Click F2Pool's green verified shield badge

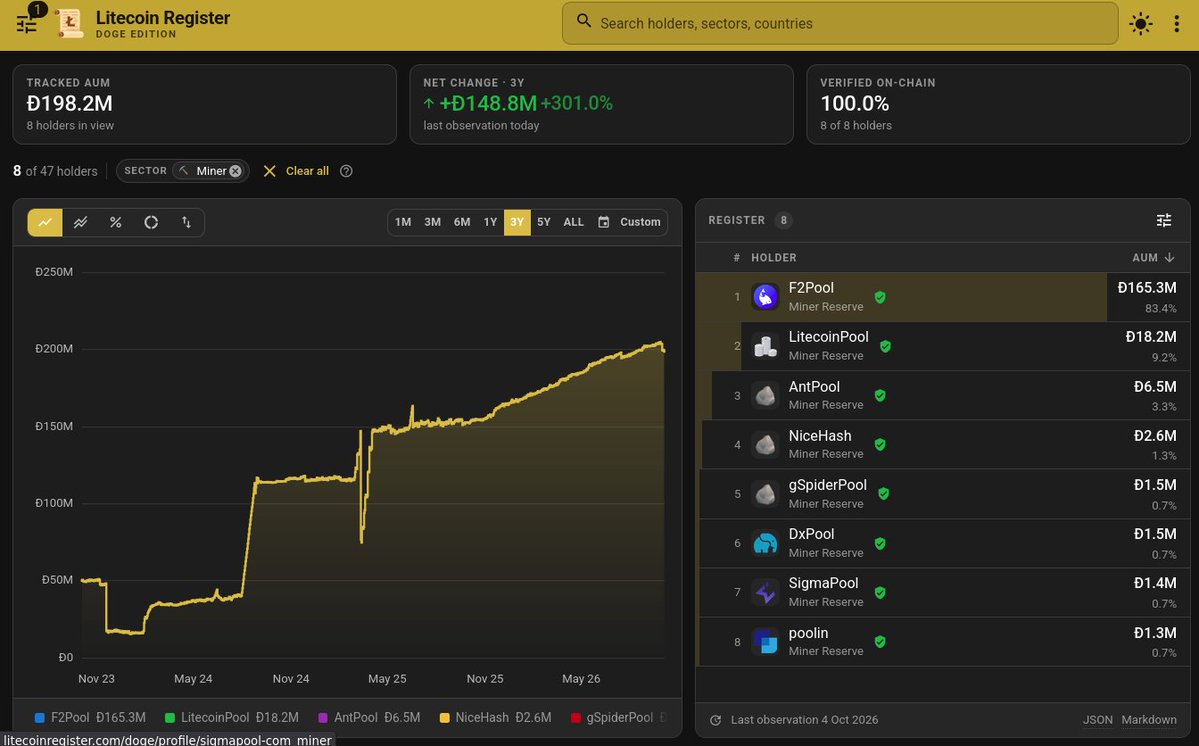[880, 297]
